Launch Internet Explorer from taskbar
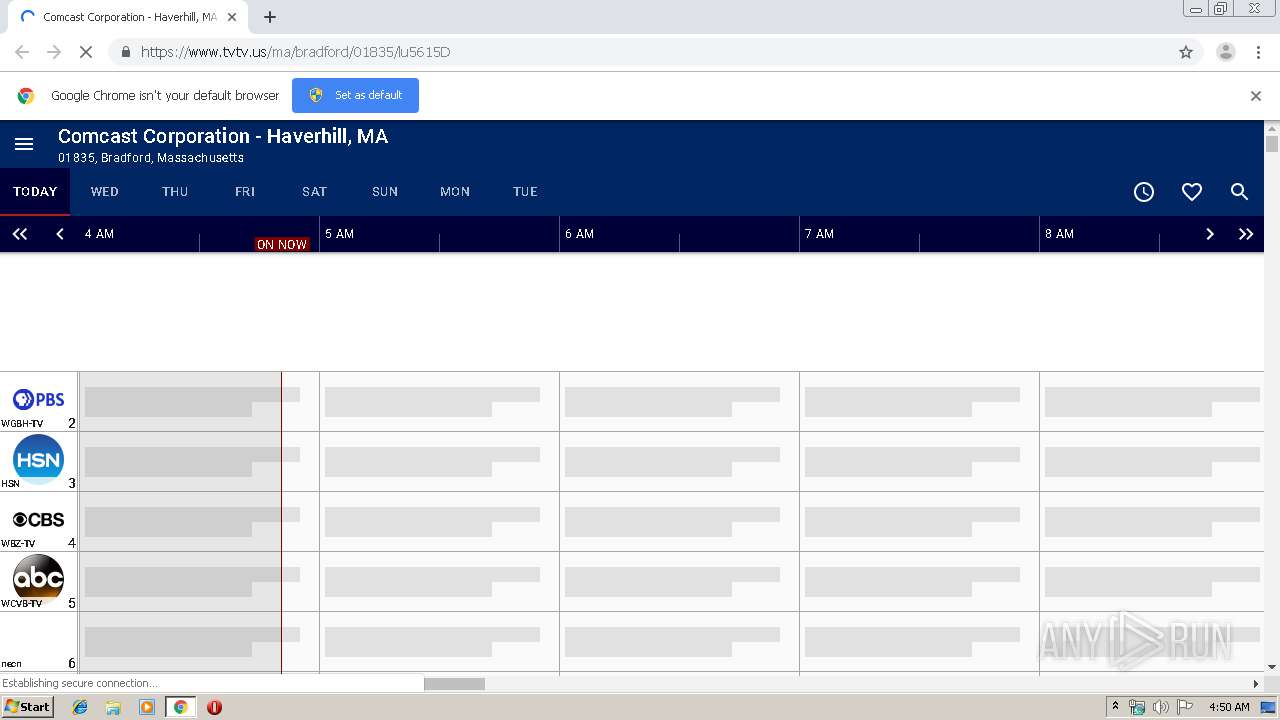Screen dimensions: 1280x720 click(x=80, y=707)
